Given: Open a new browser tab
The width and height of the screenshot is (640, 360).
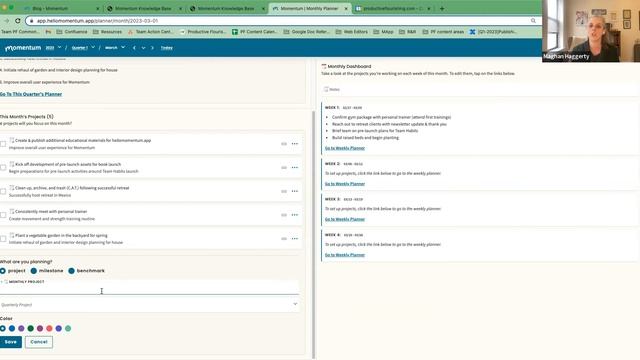Looking at the screenshot, I should [x=442, y=8].
